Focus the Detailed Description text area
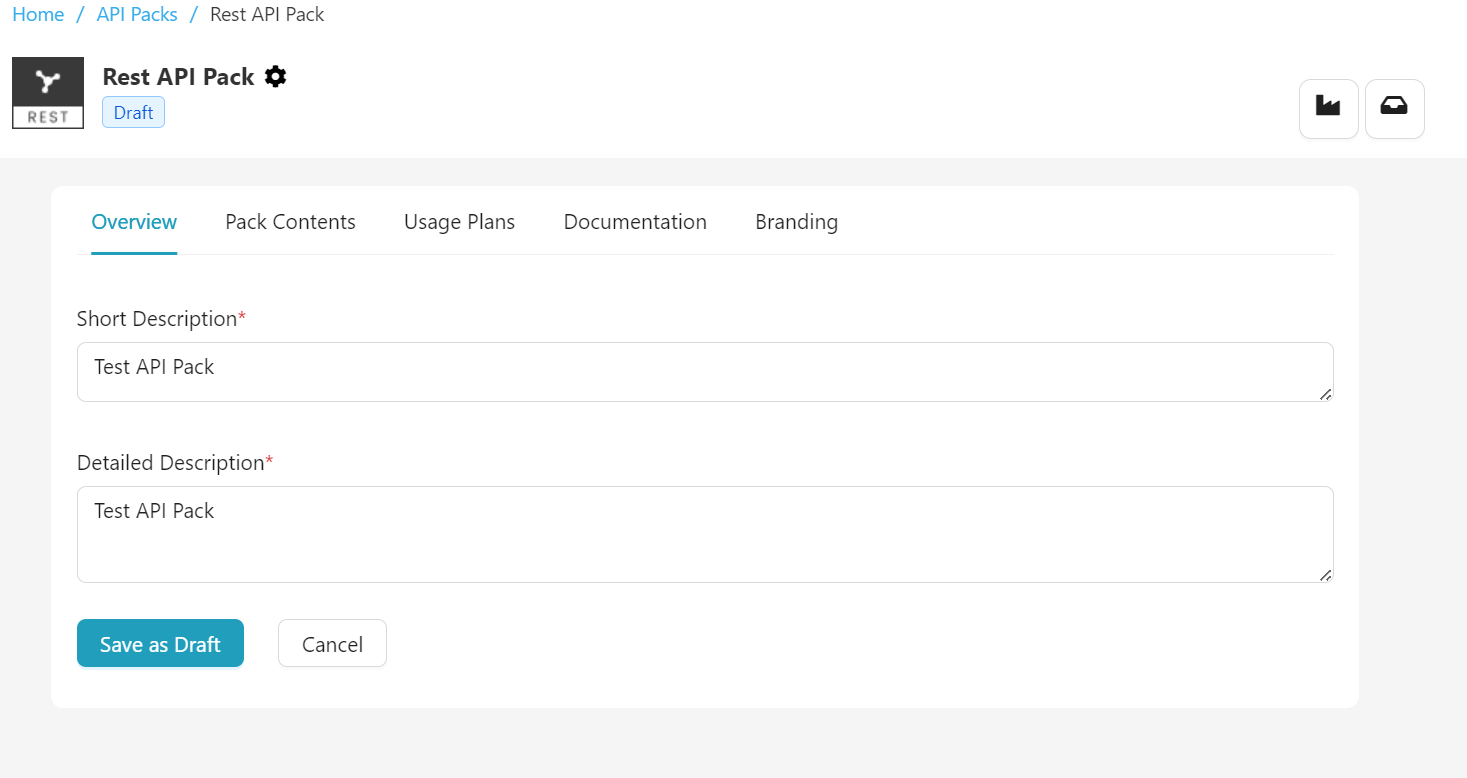The image size is (1467, 778). (704, 534)
